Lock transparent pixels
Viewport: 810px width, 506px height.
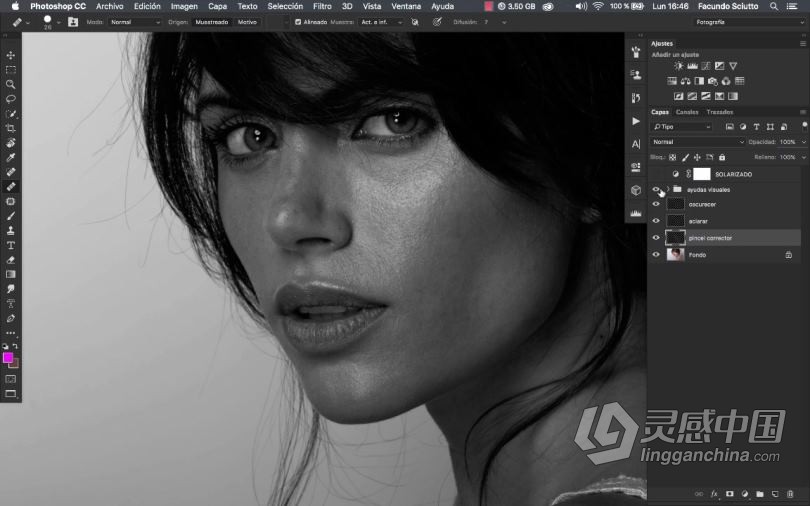pos(672,157)
